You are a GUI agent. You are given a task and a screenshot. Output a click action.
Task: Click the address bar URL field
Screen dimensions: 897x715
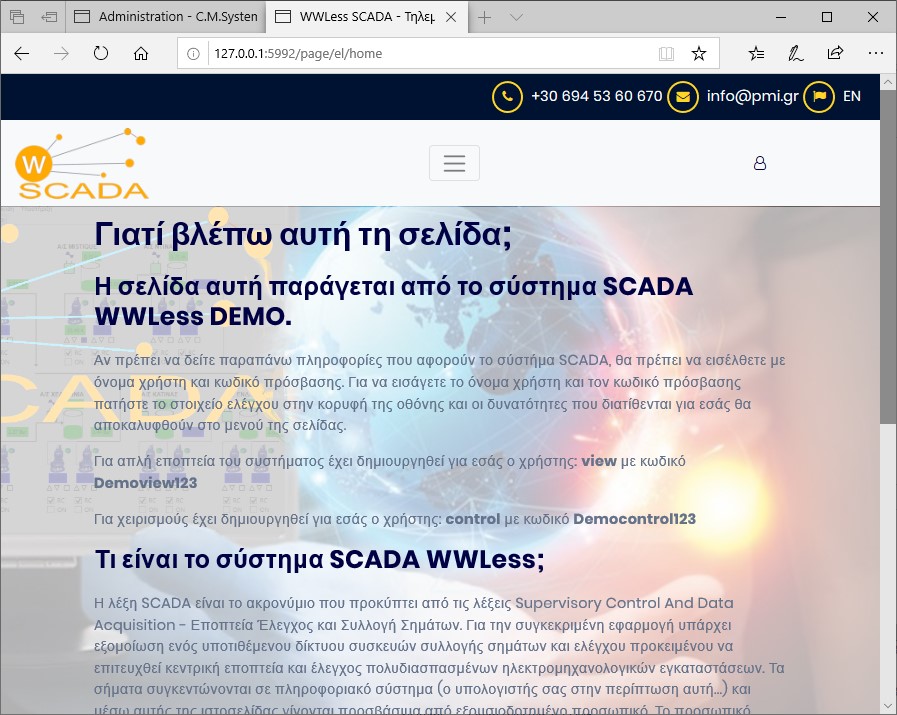click(420, 54)
